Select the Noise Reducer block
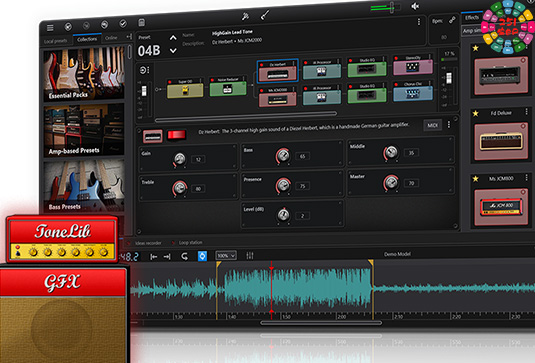 click(x=228, y=86)
